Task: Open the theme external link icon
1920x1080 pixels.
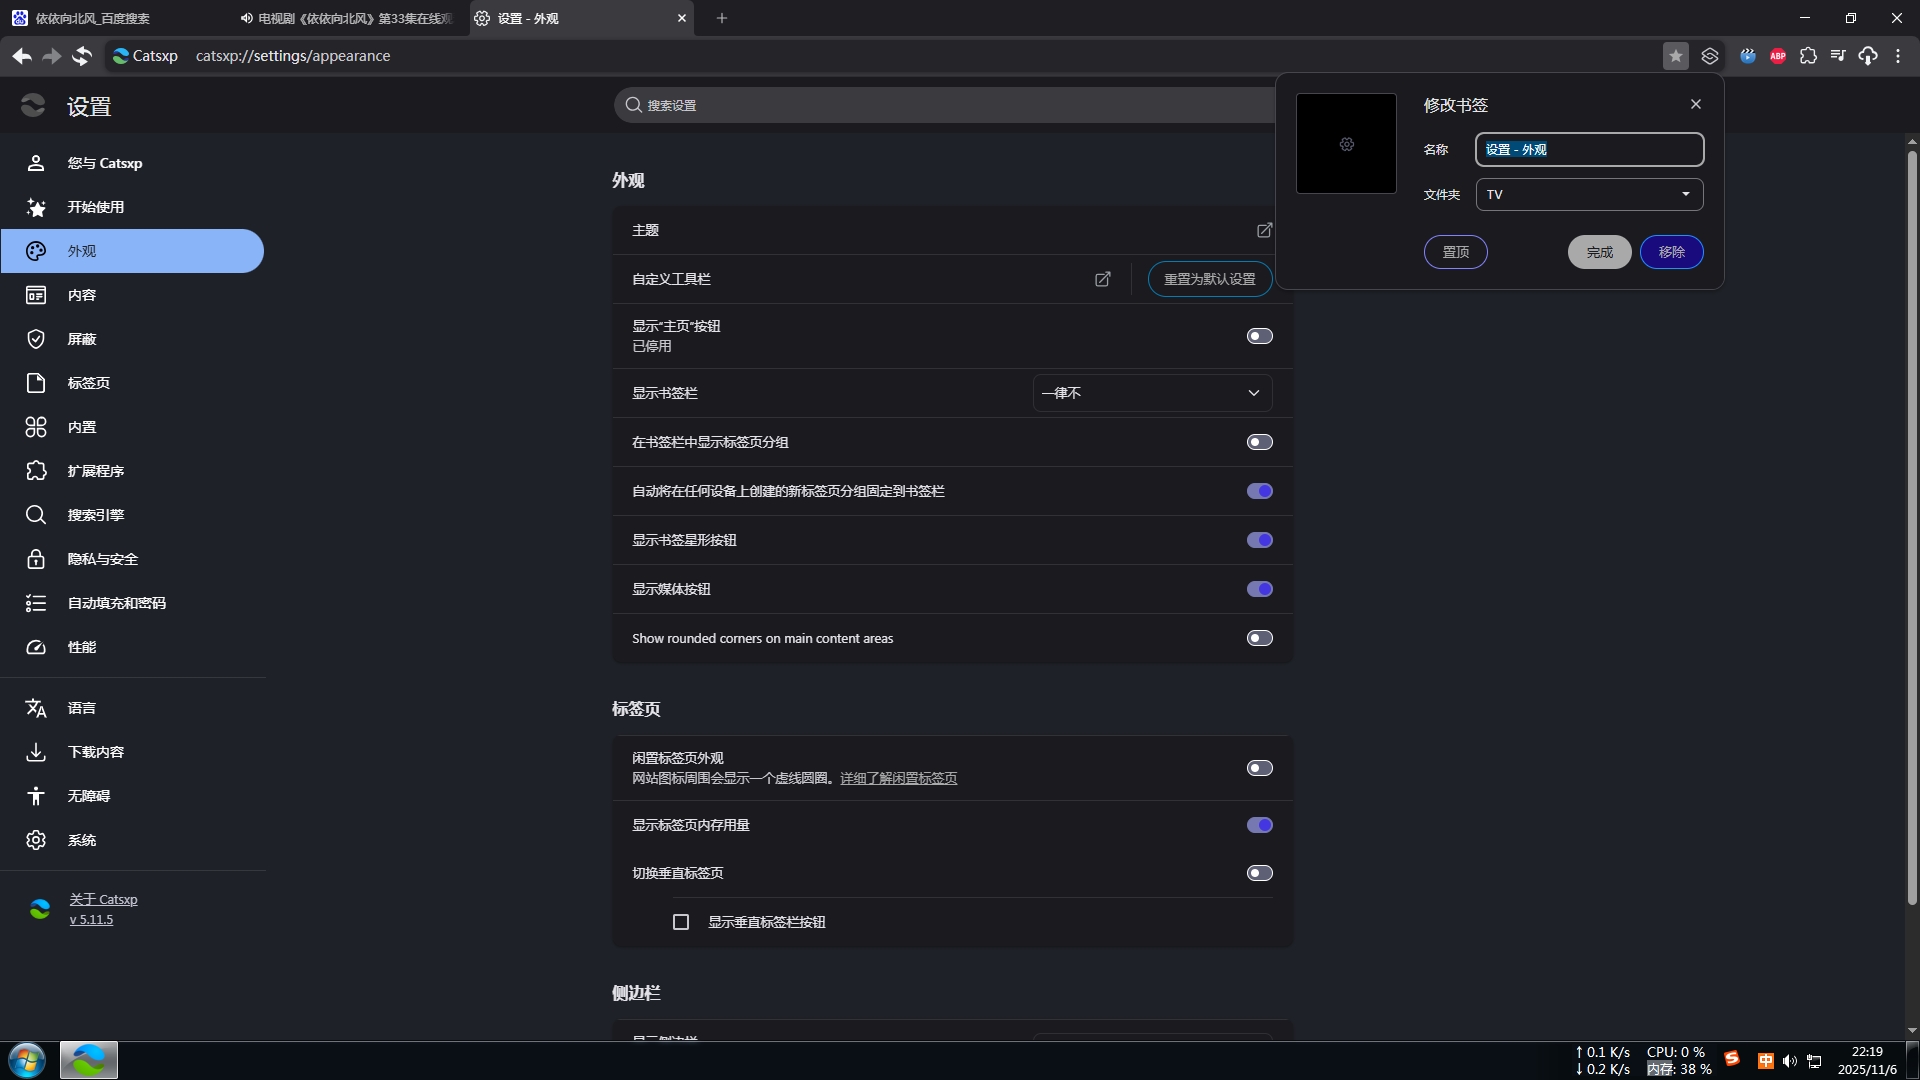Action: tap(1264, 230)
